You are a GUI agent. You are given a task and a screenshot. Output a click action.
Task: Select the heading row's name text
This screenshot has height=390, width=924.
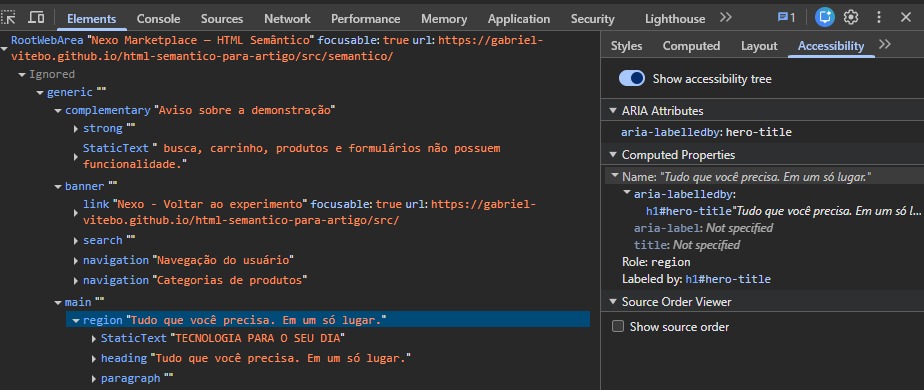[x=280, y=358]
